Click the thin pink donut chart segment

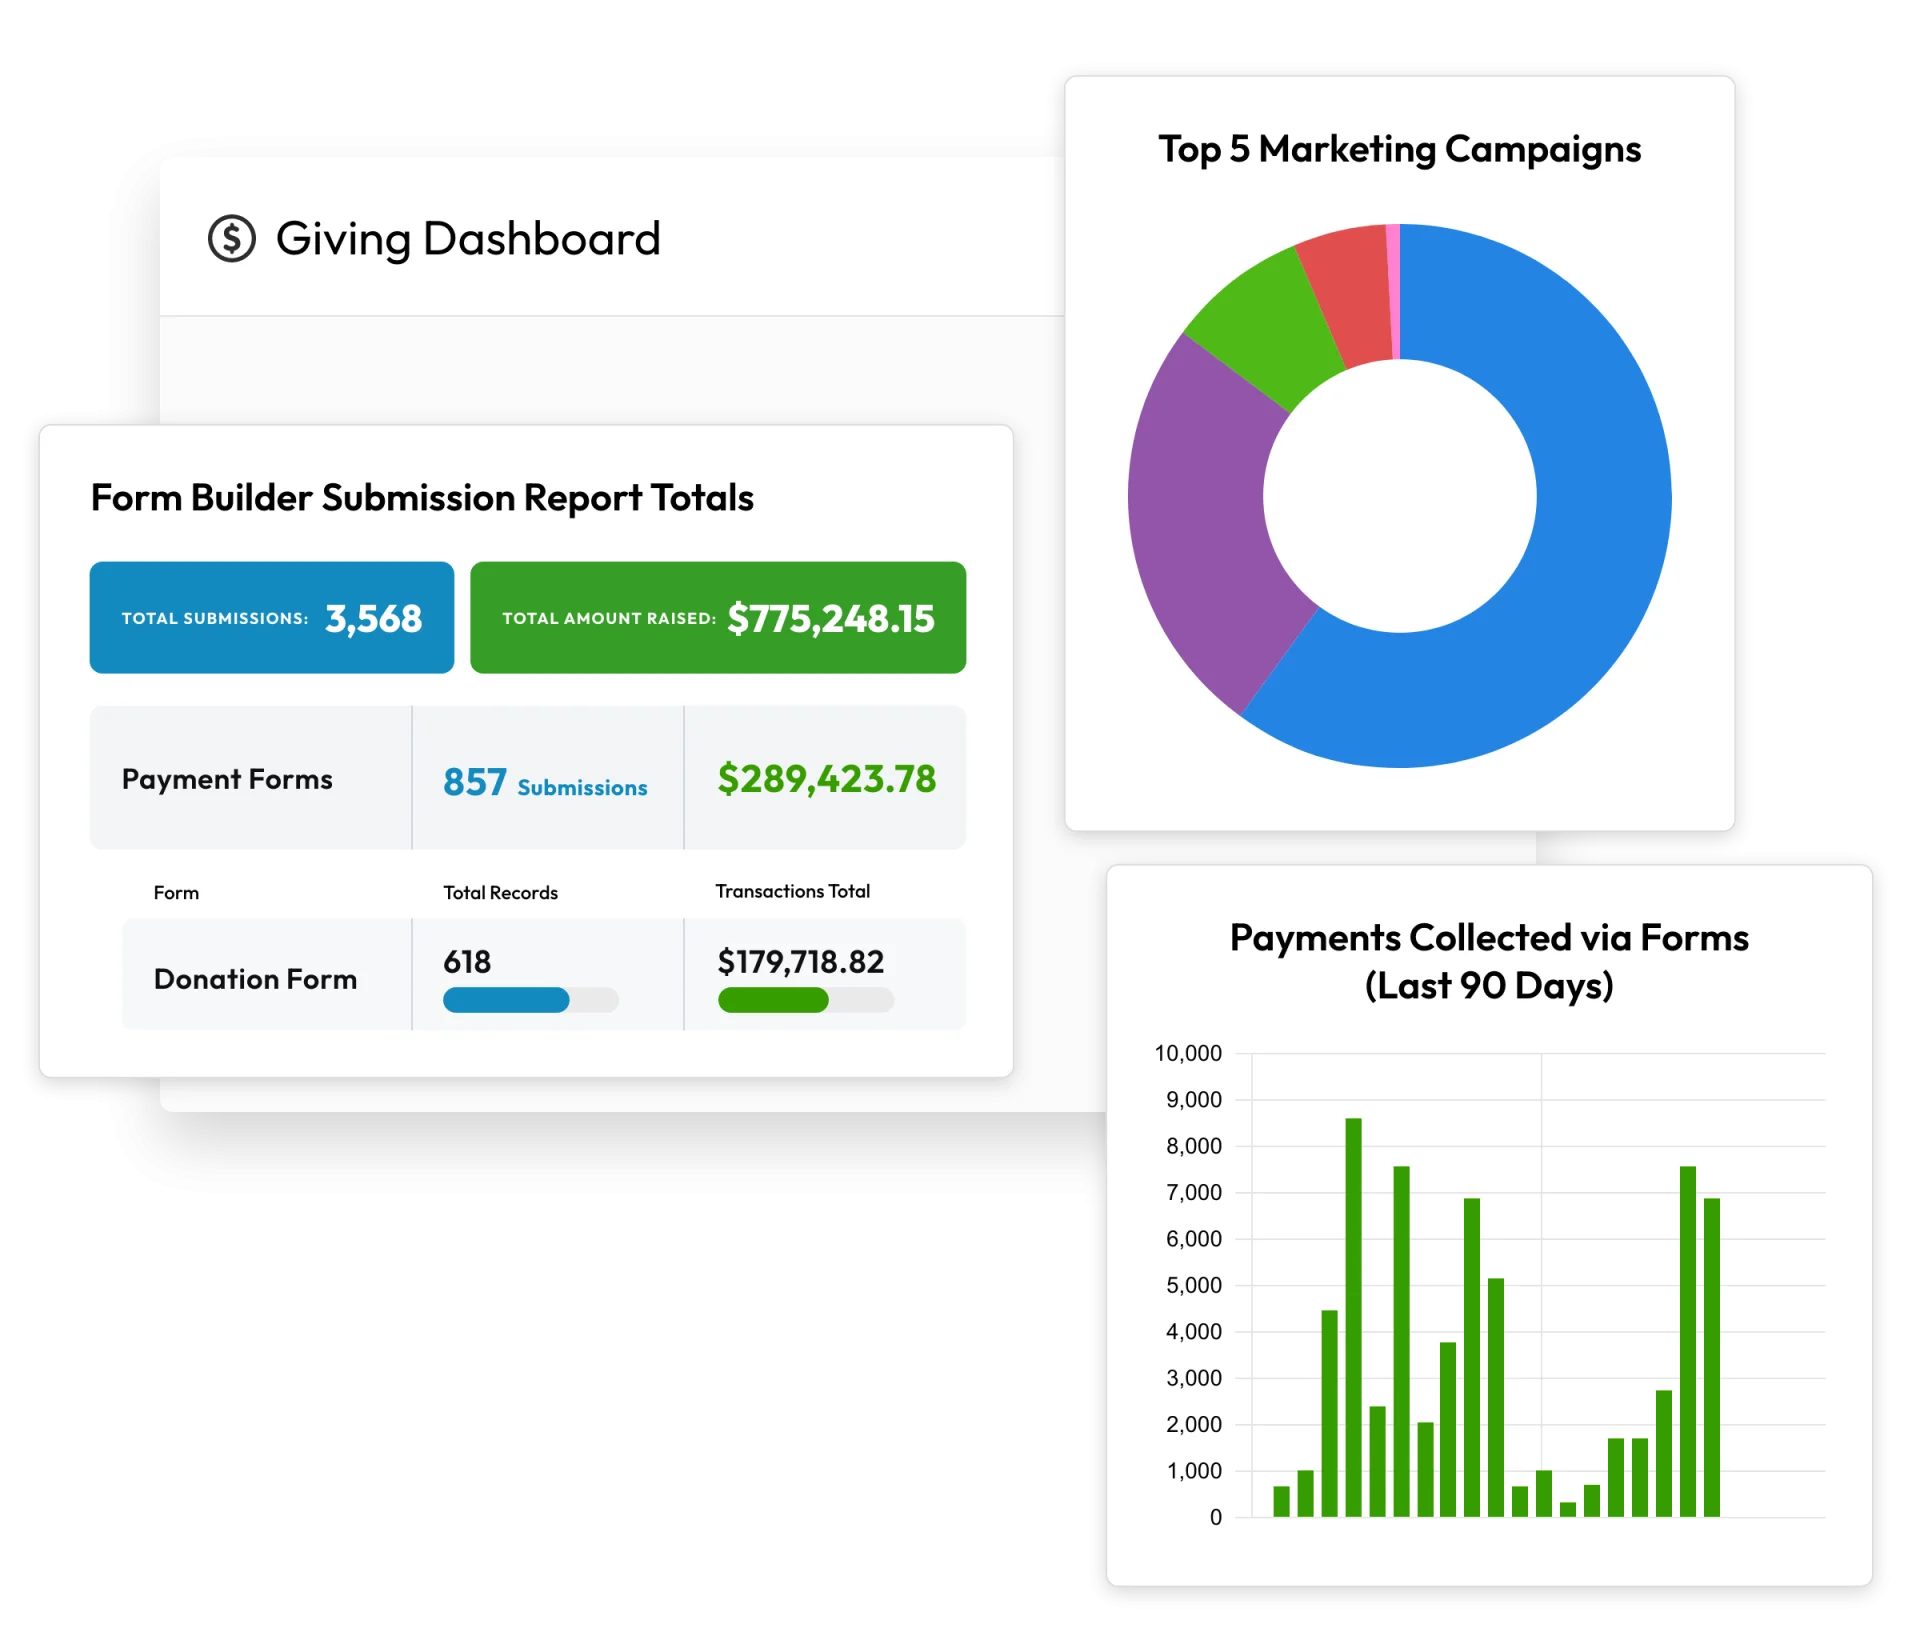(1393, 290)
